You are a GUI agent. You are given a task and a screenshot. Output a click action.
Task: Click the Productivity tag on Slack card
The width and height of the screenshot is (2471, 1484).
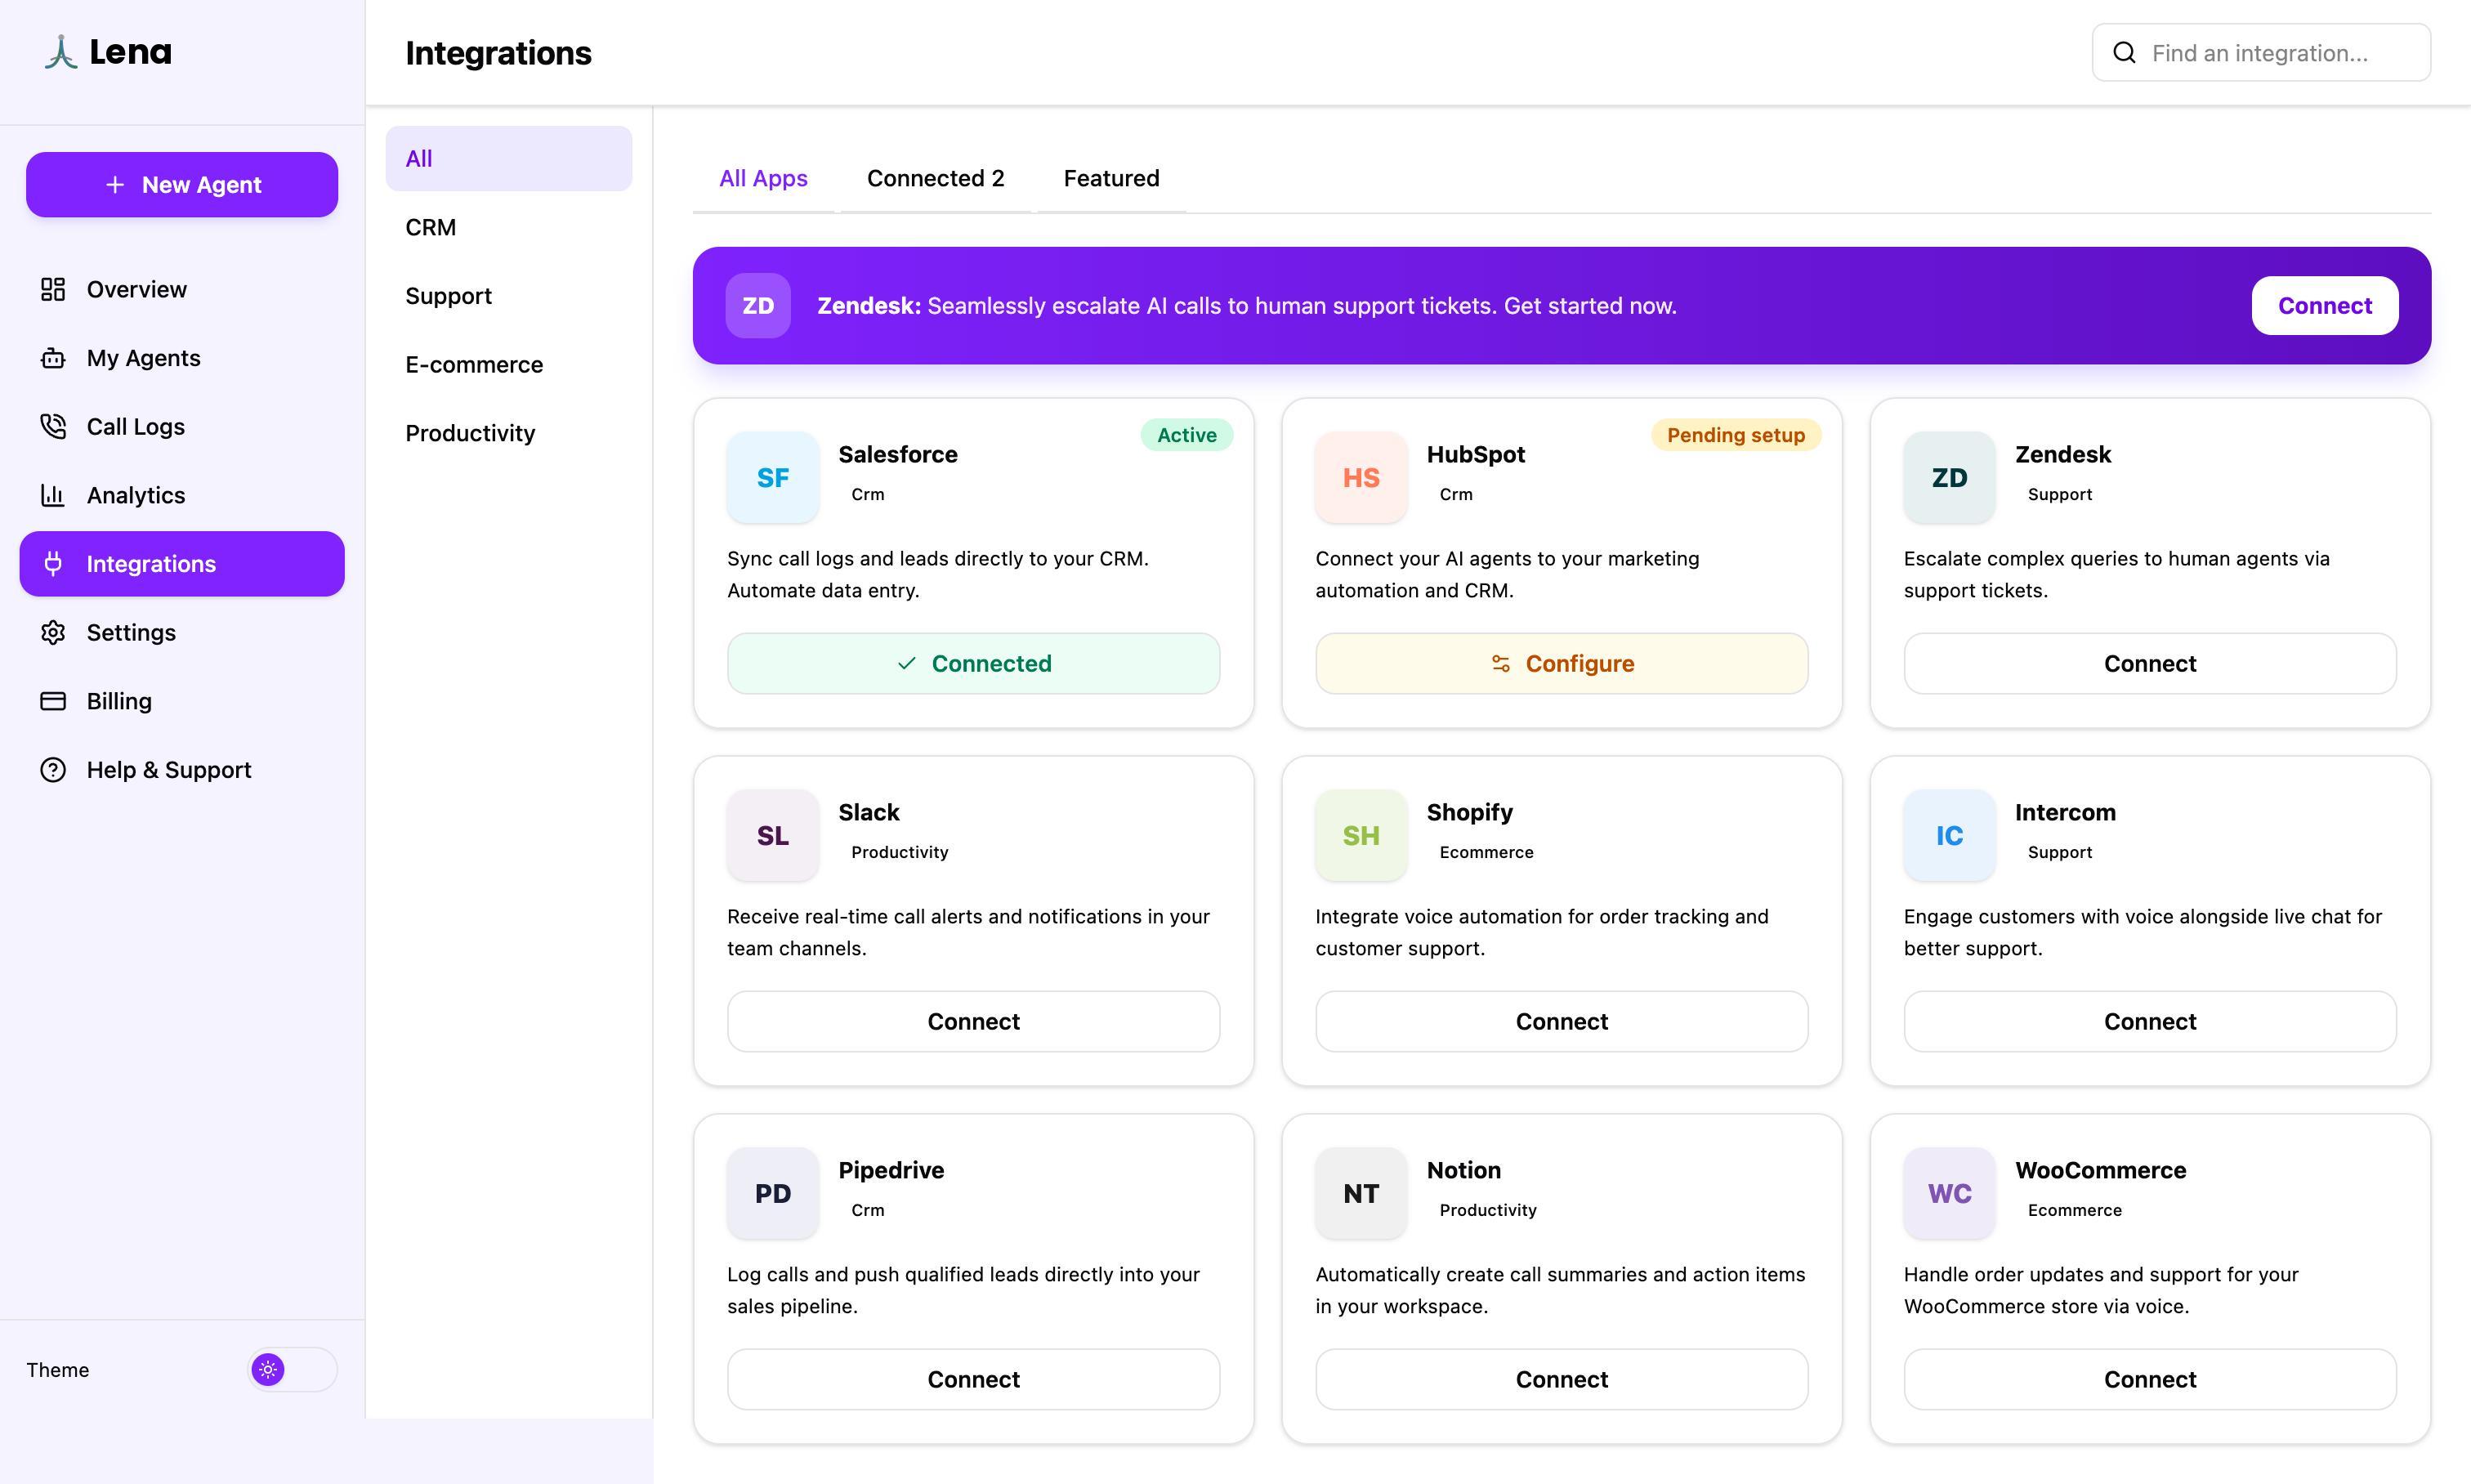[x=899, y=852]
